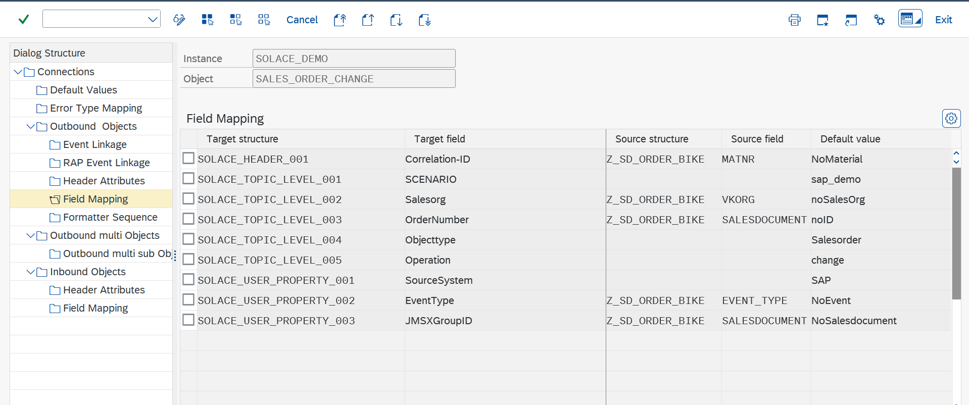Click the Source structure column header
The height and width of the screenshot is (405, 969).
coord(664,139)
